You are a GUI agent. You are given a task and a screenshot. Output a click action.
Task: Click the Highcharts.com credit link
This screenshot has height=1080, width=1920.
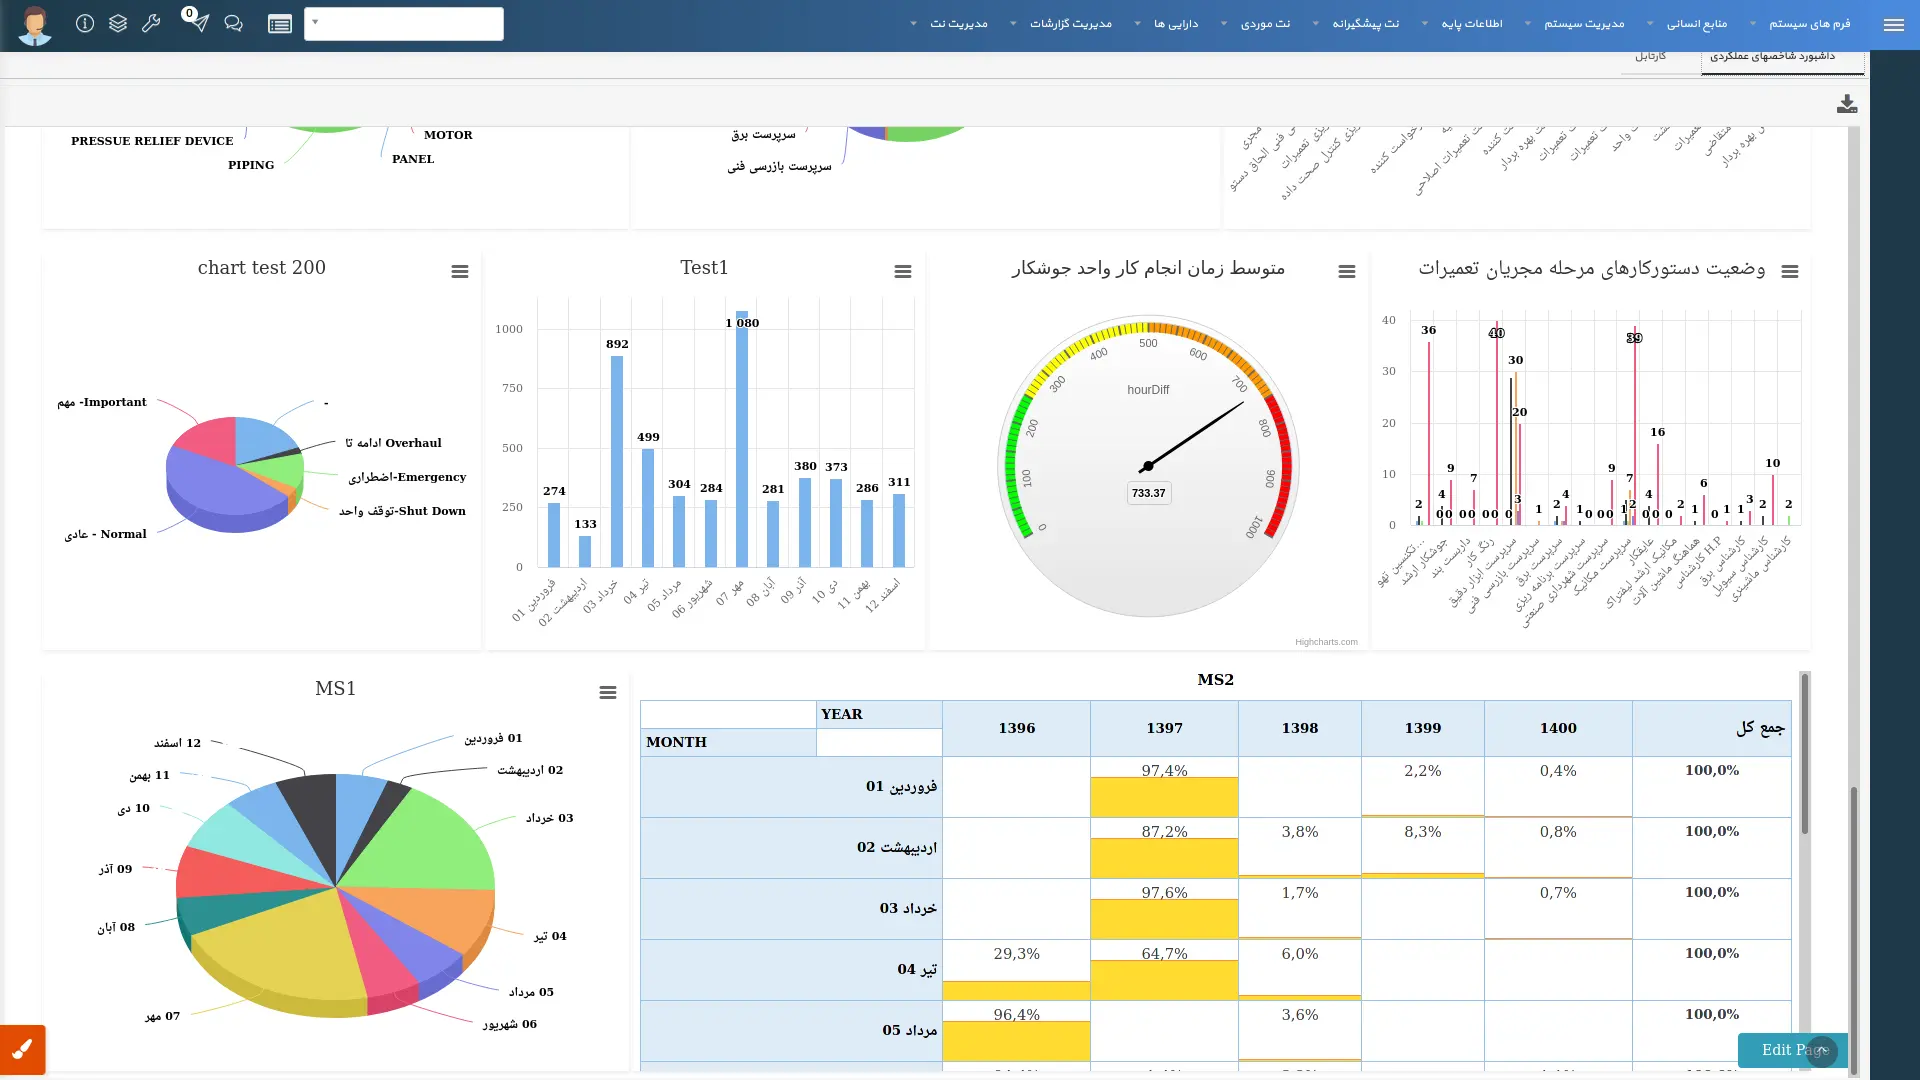pyautogui.click(x=1325, y=642)
